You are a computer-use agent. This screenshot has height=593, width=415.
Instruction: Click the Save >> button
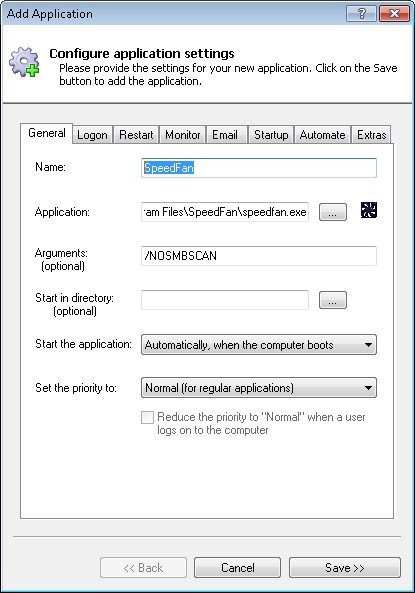345,568
